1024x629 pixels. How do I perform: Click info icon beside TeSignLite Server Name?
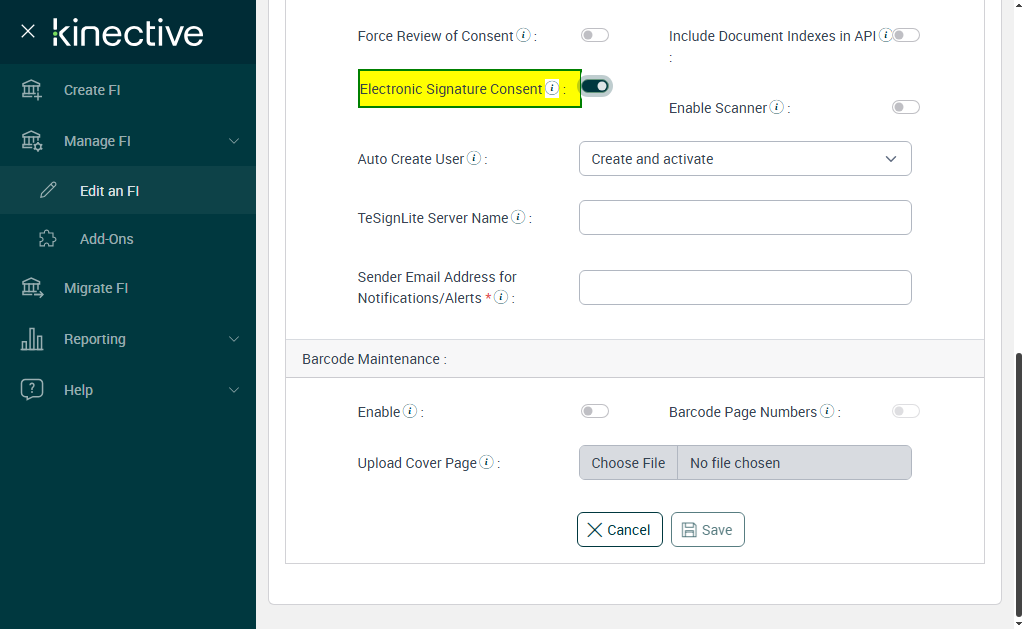(x=518, y=218)
